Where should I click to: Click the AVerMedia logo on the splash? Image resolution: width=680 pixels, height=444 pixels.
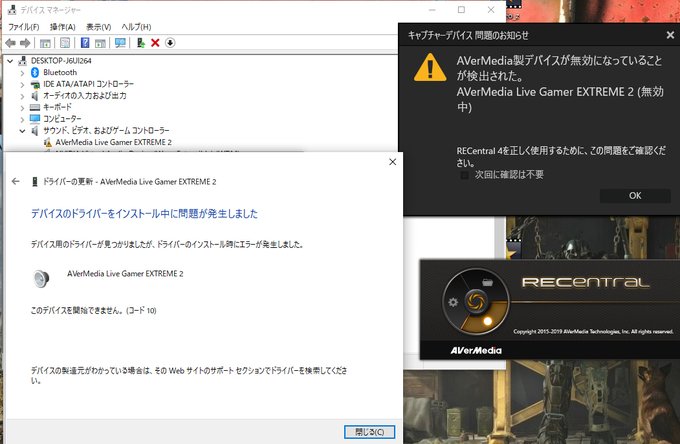click(476, 350)
